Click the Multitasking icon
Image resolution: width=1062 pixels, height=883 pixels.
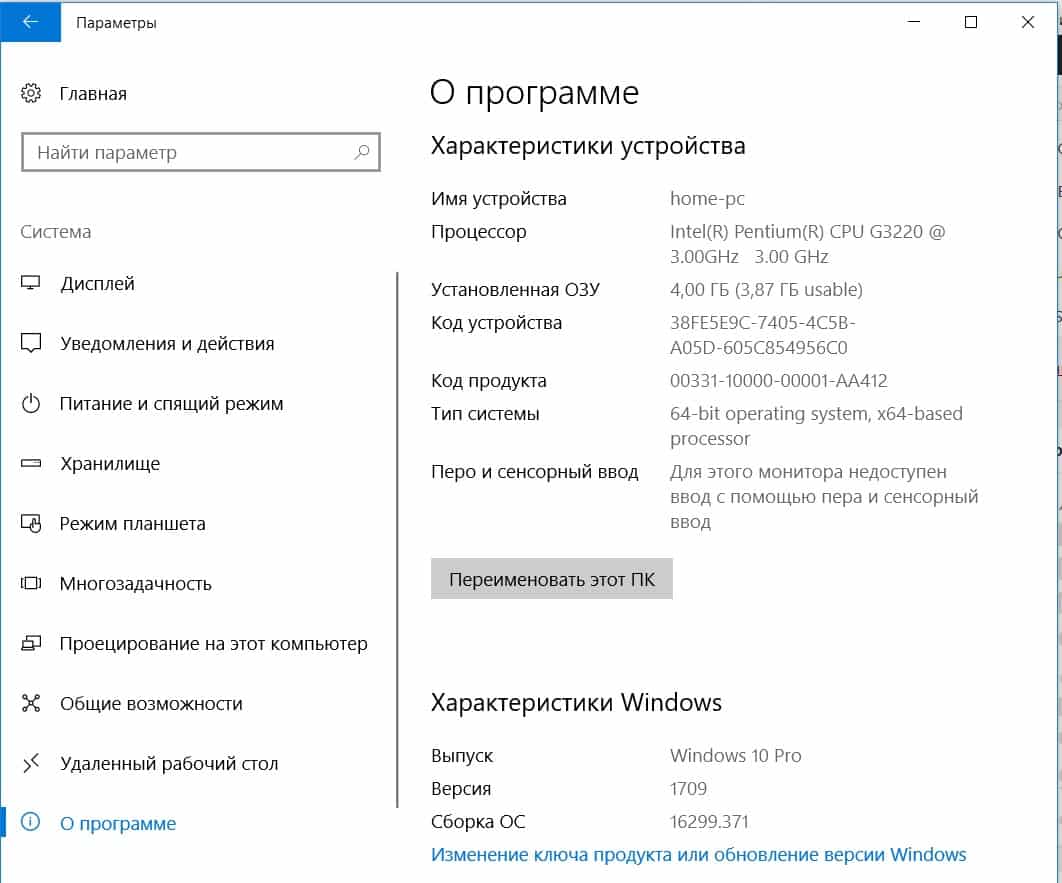[31, 584]
